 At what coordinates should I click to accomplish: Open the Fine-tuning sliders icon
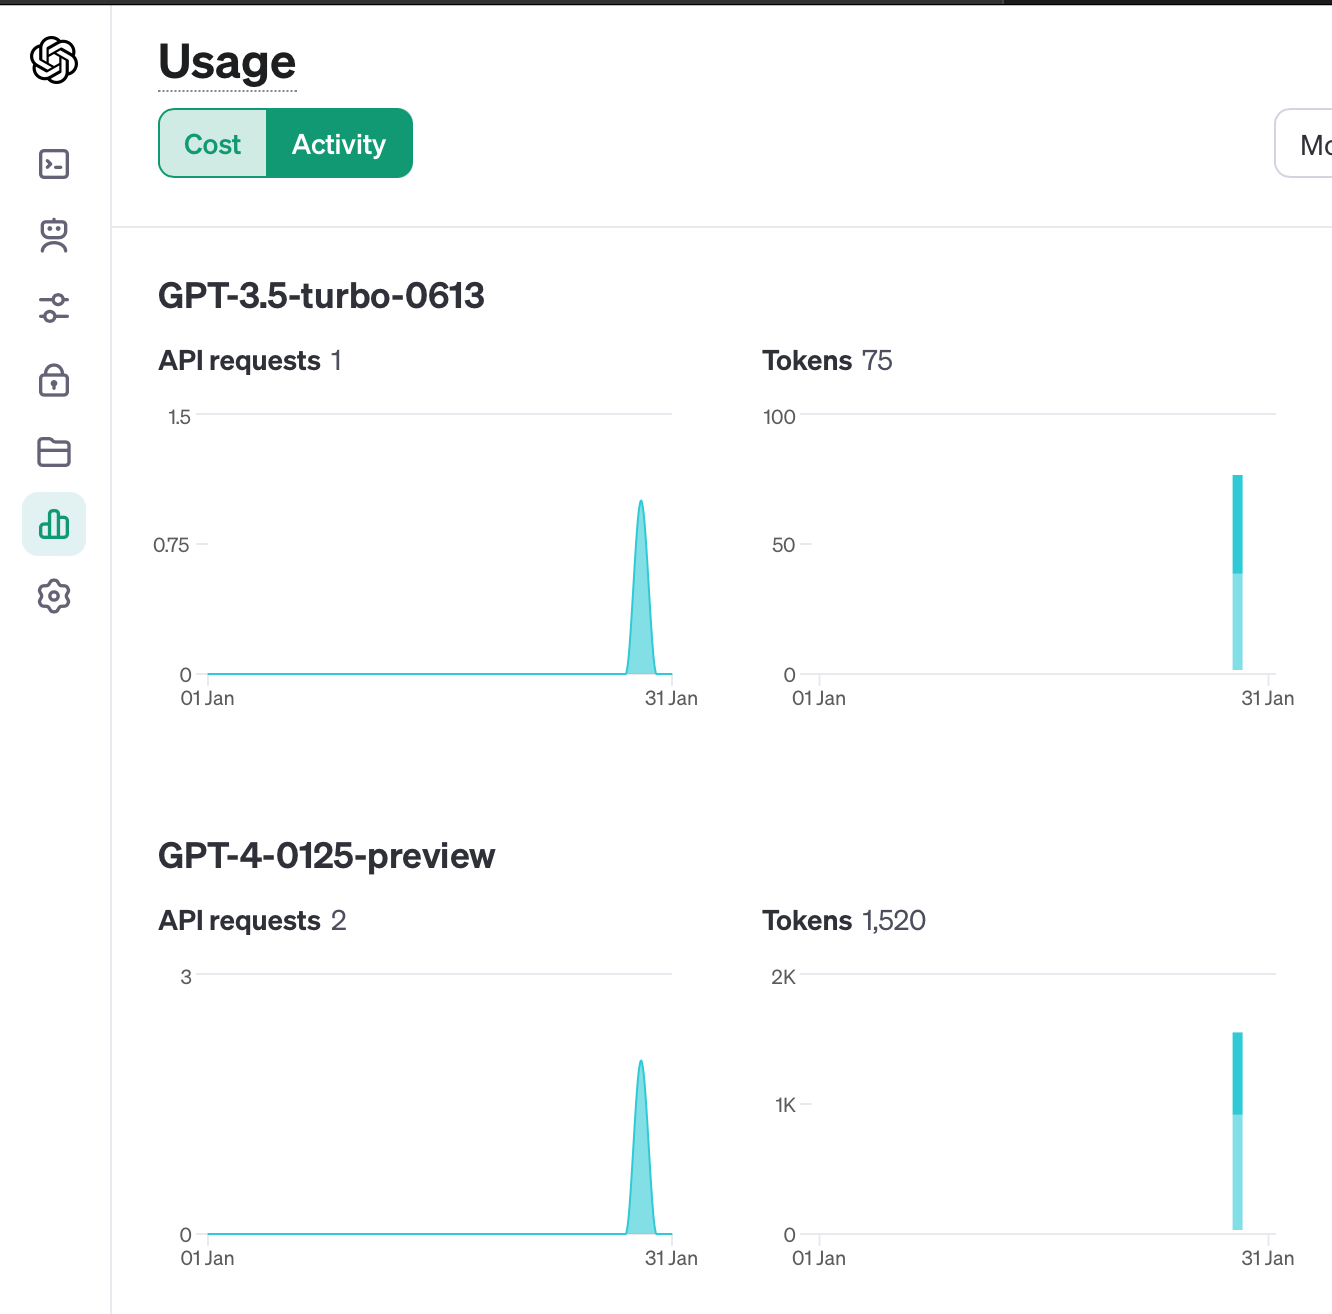[54, 308]
